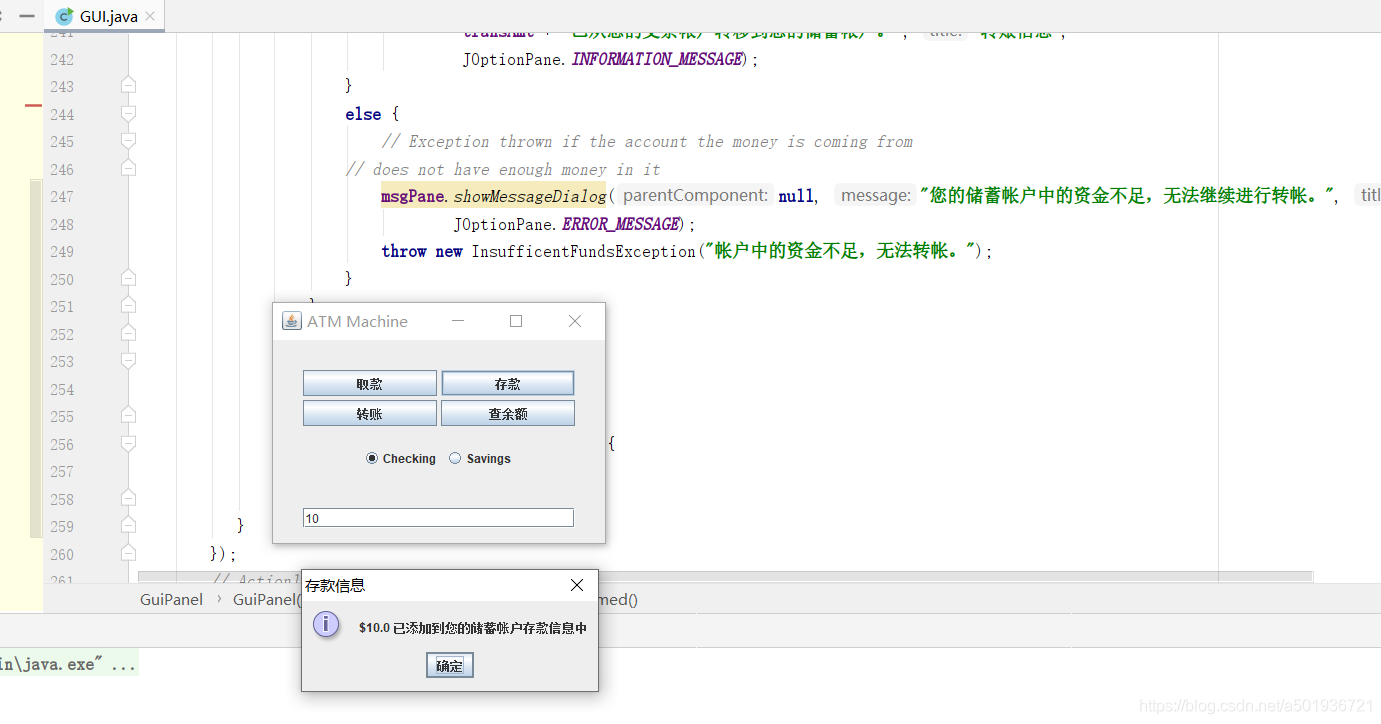Click the 存款 deposit button
This screenshot has width=1381, height=724.
pos(508,384)
